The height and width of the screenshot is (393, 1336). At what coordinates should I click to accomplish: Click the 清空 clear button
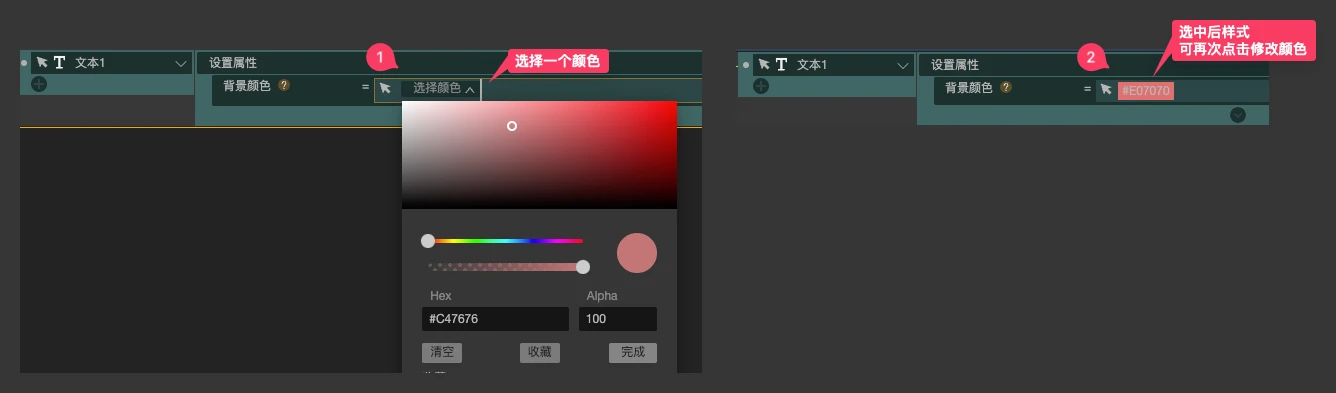pyautogui.click(x=442, y=352)
